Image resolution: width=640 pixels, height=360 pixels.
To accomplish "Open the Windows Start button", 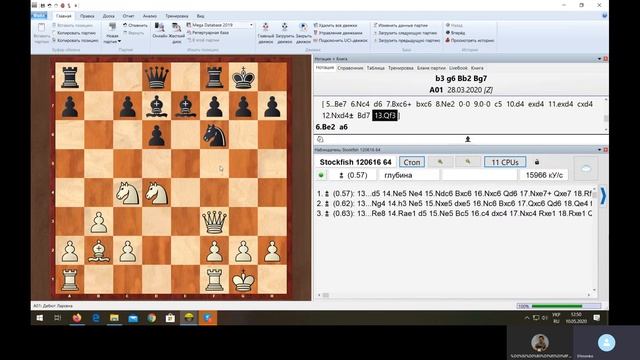I will pyautogui.click(x=40, y=318).
